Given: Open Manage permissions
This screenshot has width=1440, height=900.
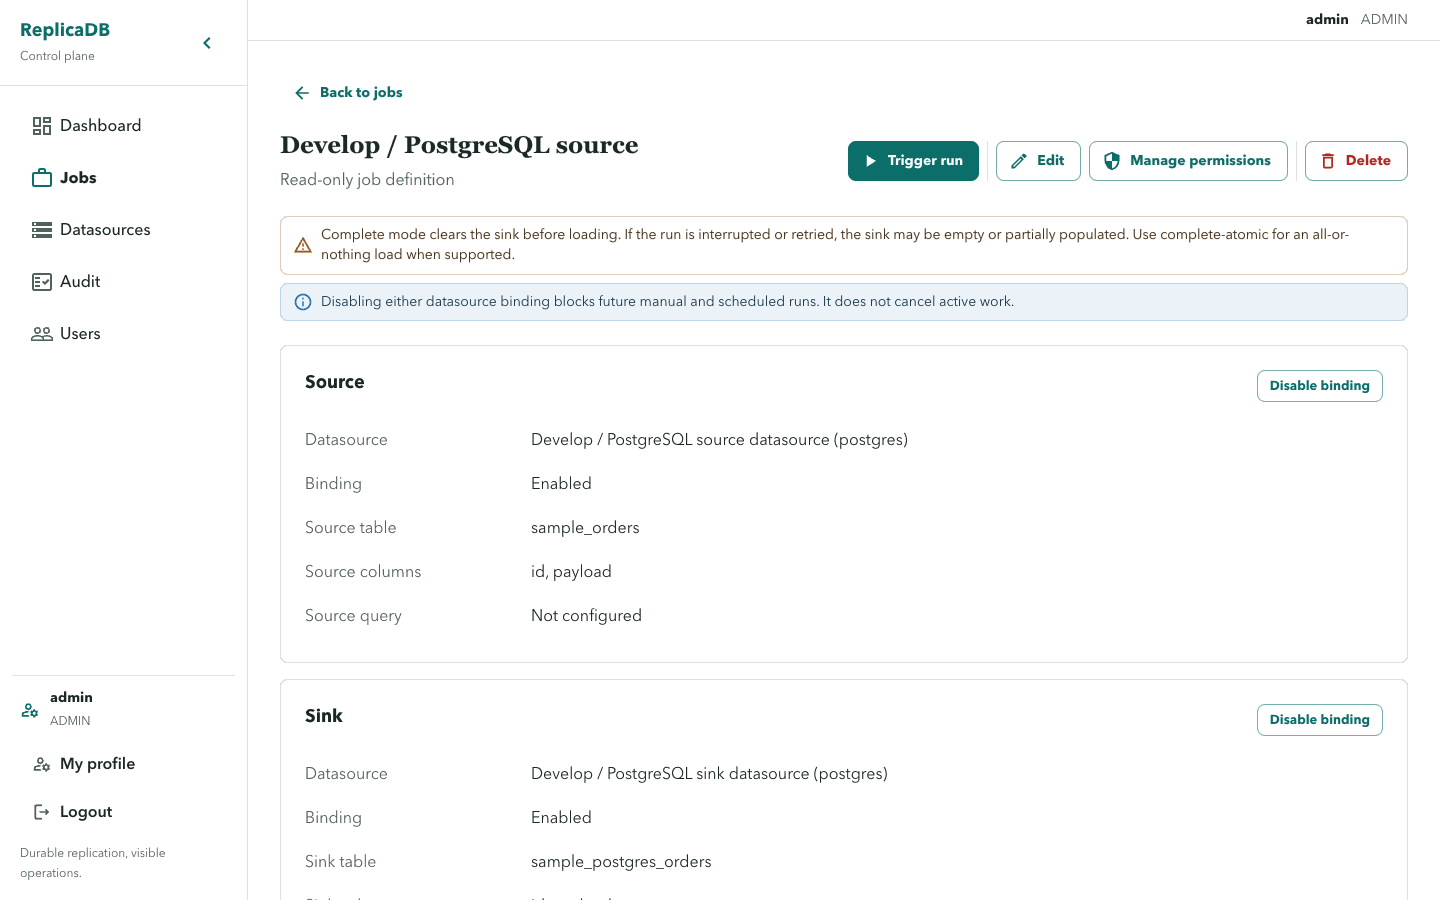Looking at the screenshot, I should [1188, 161].
